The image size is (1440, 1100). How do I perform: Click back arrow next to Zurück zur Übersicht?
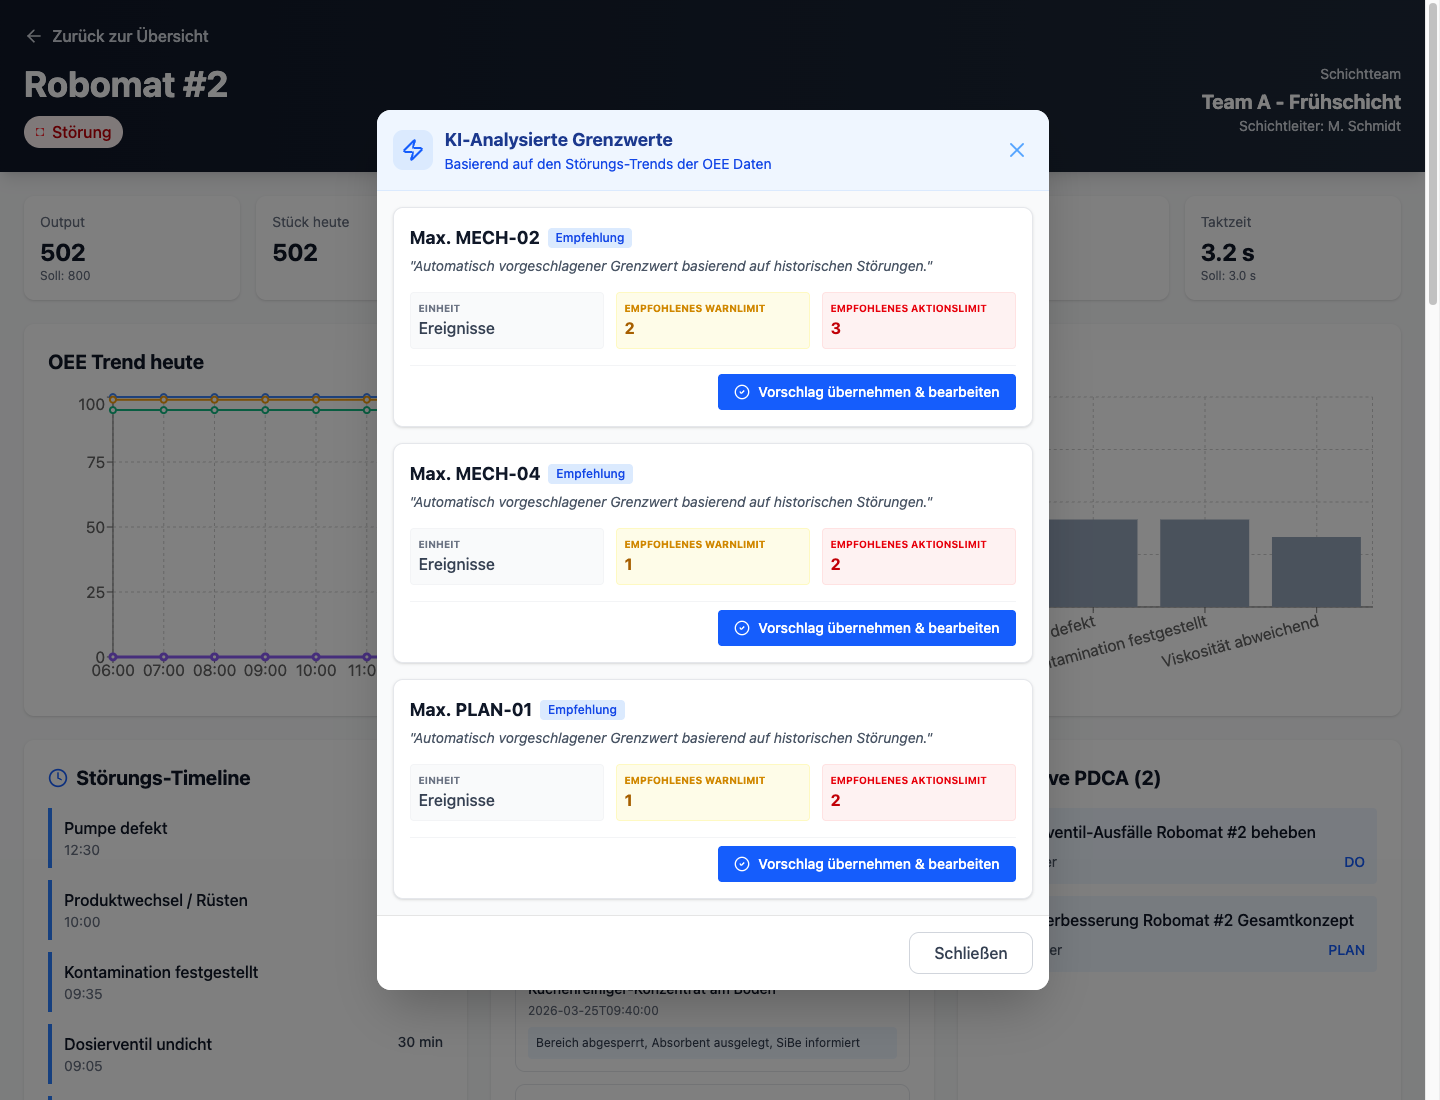(x=34, y=36)
